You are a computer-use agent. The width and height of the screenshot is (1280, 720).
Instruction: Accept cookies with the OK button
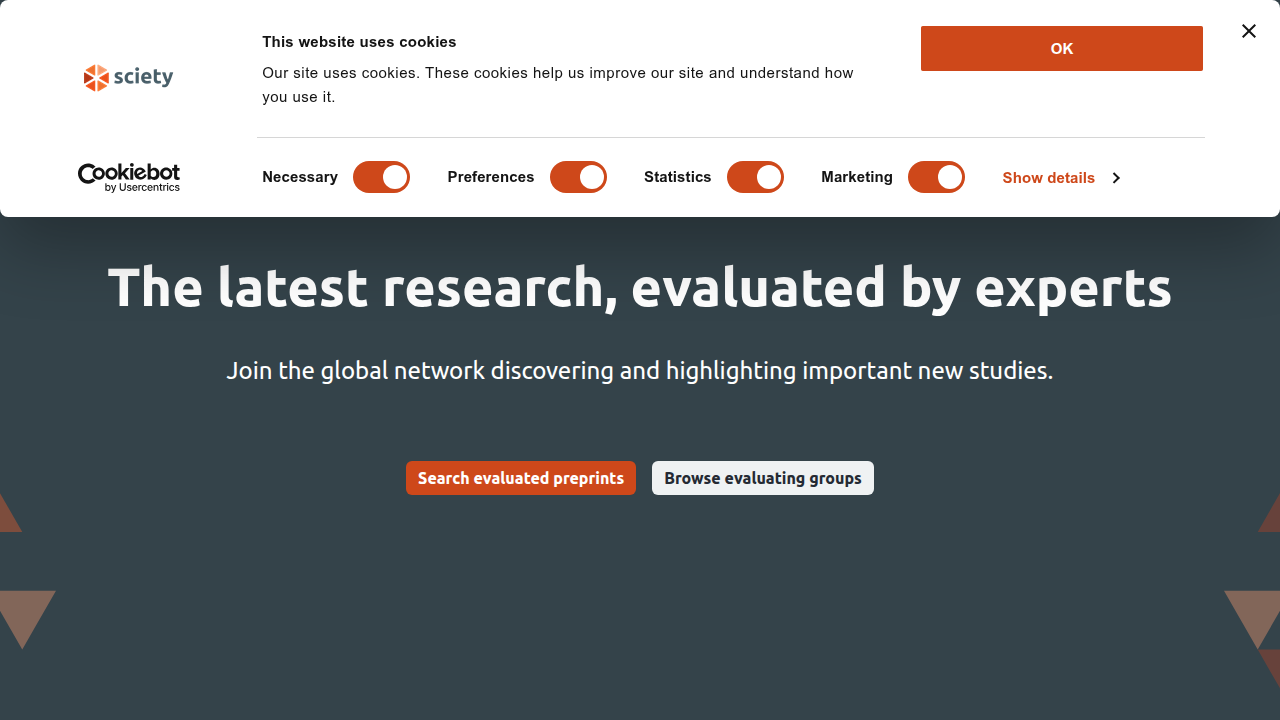[x=1062, y=48]
